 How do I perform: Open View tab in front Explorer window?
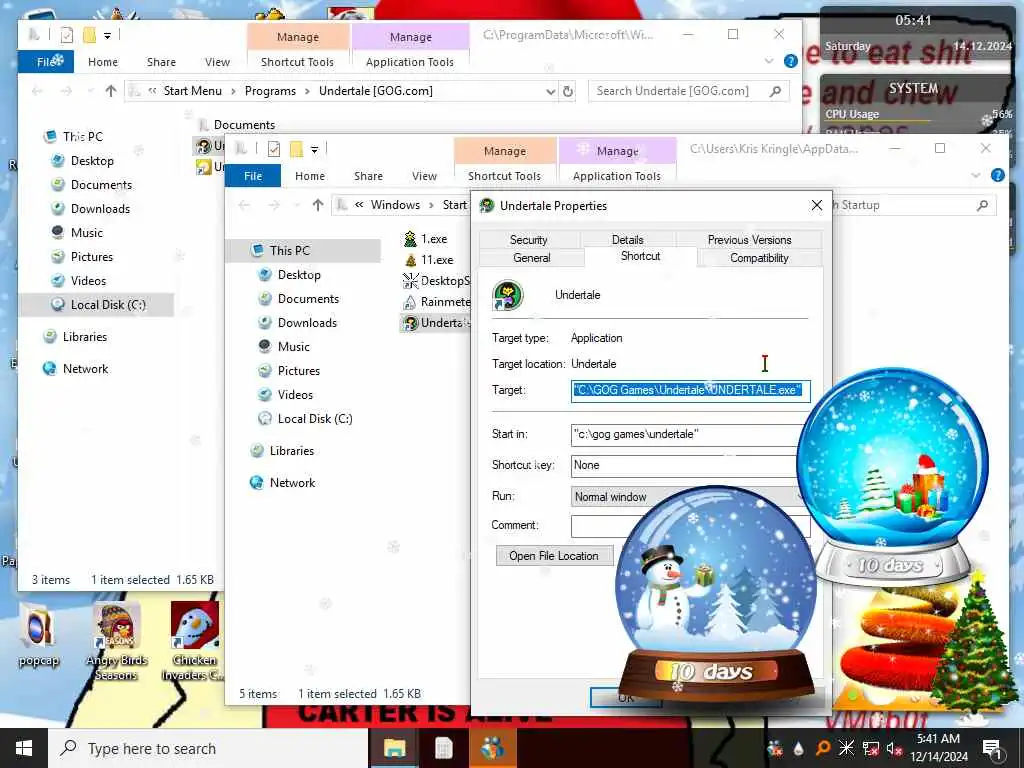pos(424,176)
